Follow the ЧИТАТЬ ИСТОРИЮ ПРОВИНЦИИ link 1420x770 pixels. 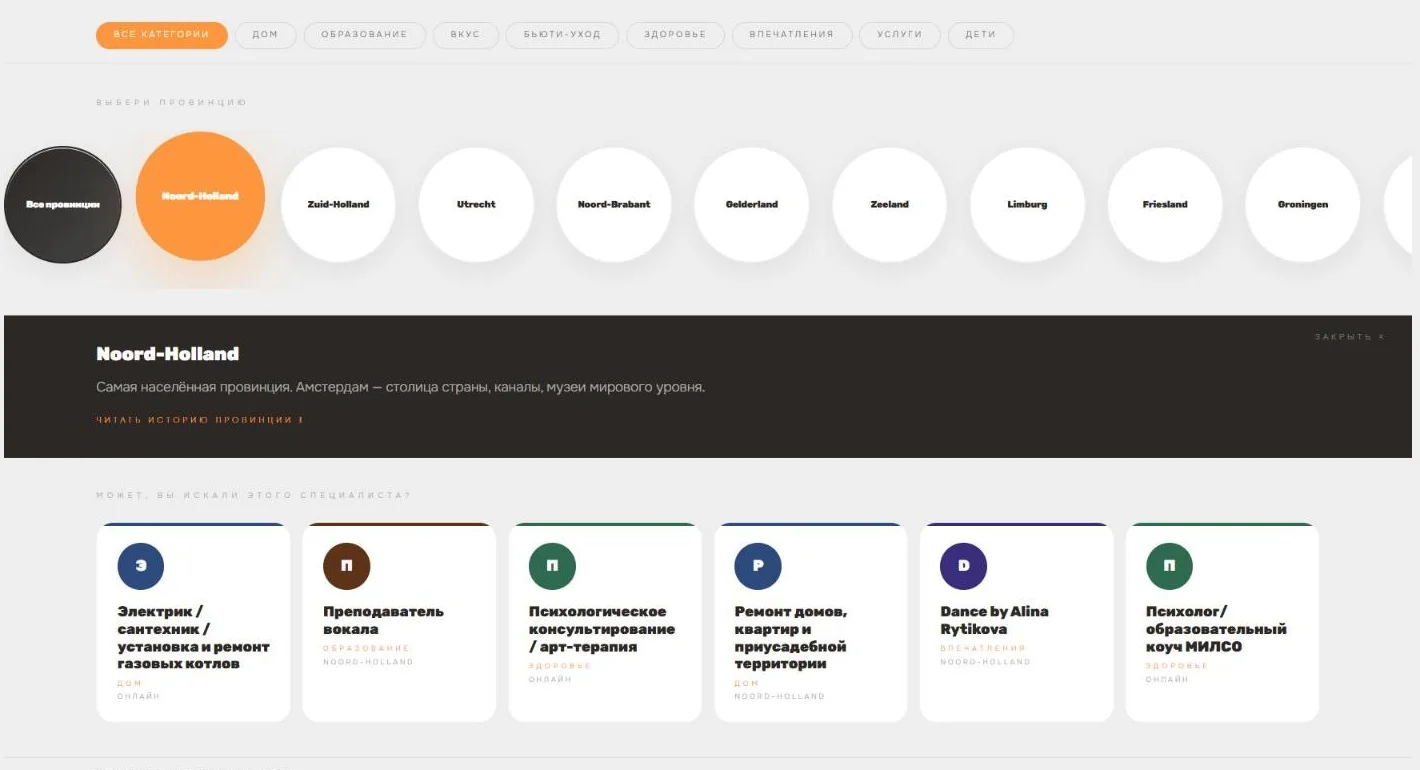(200, 420)
